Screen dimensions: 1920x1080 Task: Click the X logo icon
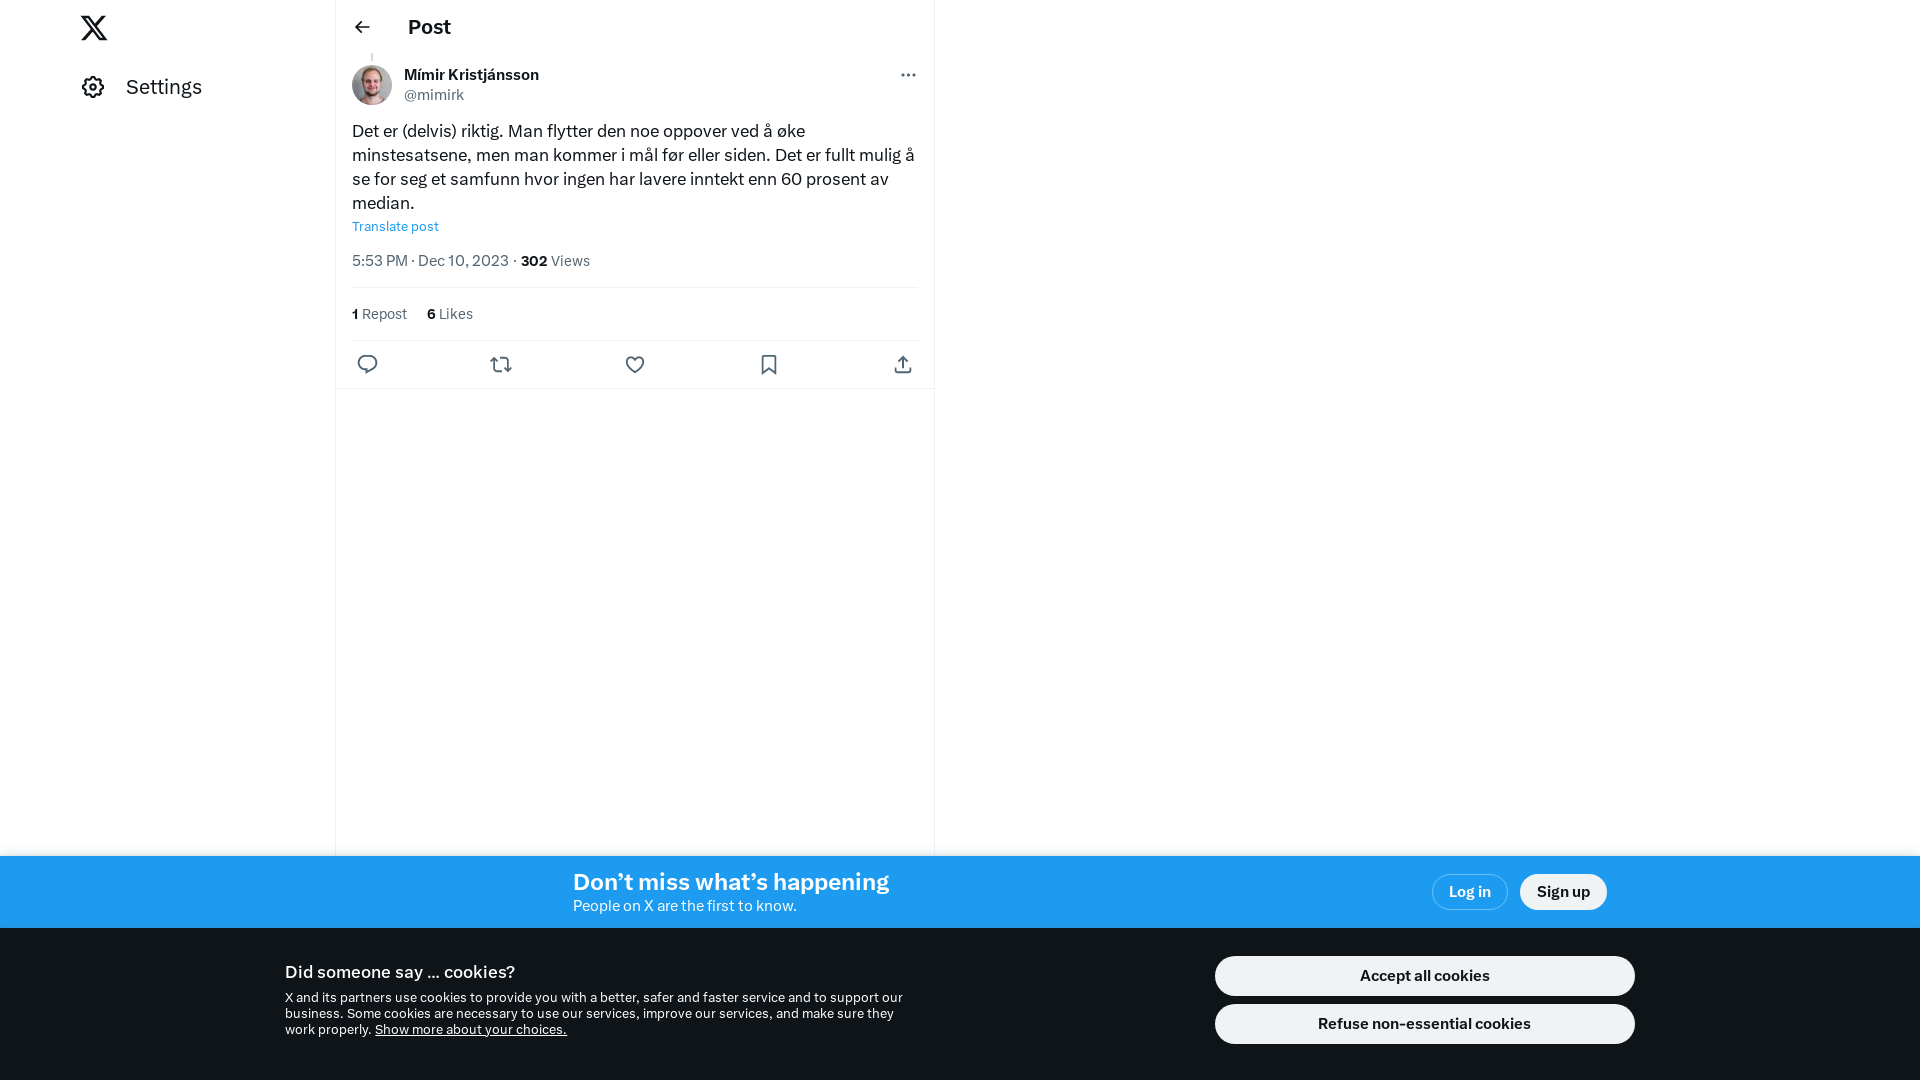pos(94,28)
